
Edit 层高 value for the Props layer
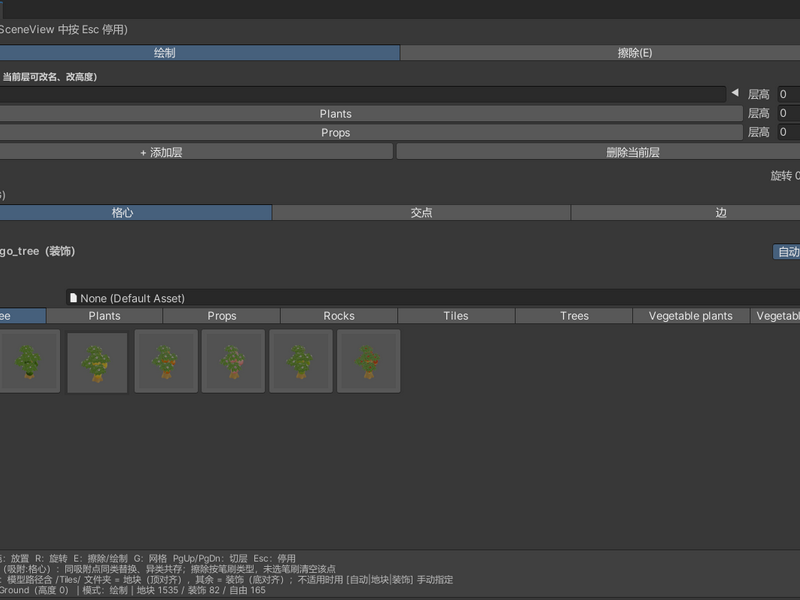click(789, 132)
